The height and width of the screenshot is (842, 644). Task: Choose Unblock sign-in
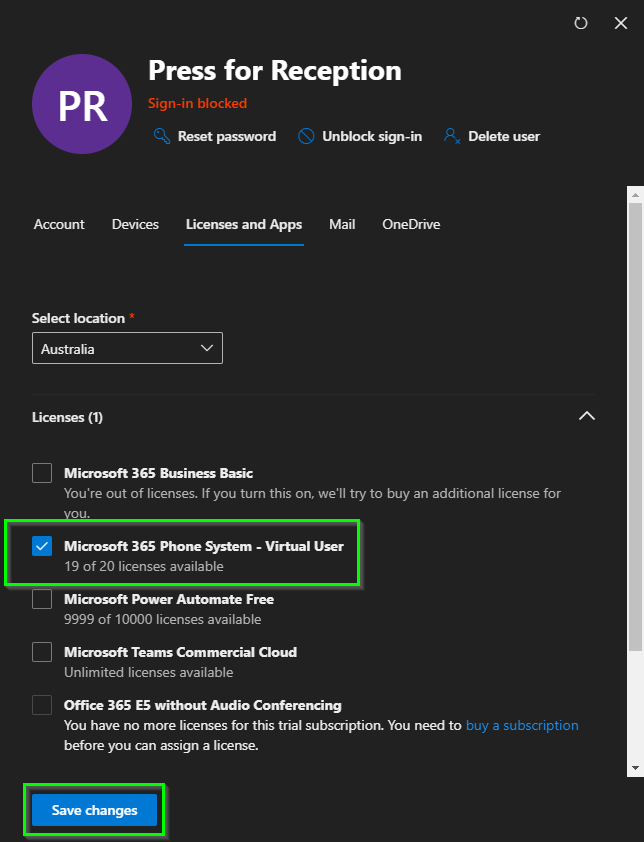372,136
